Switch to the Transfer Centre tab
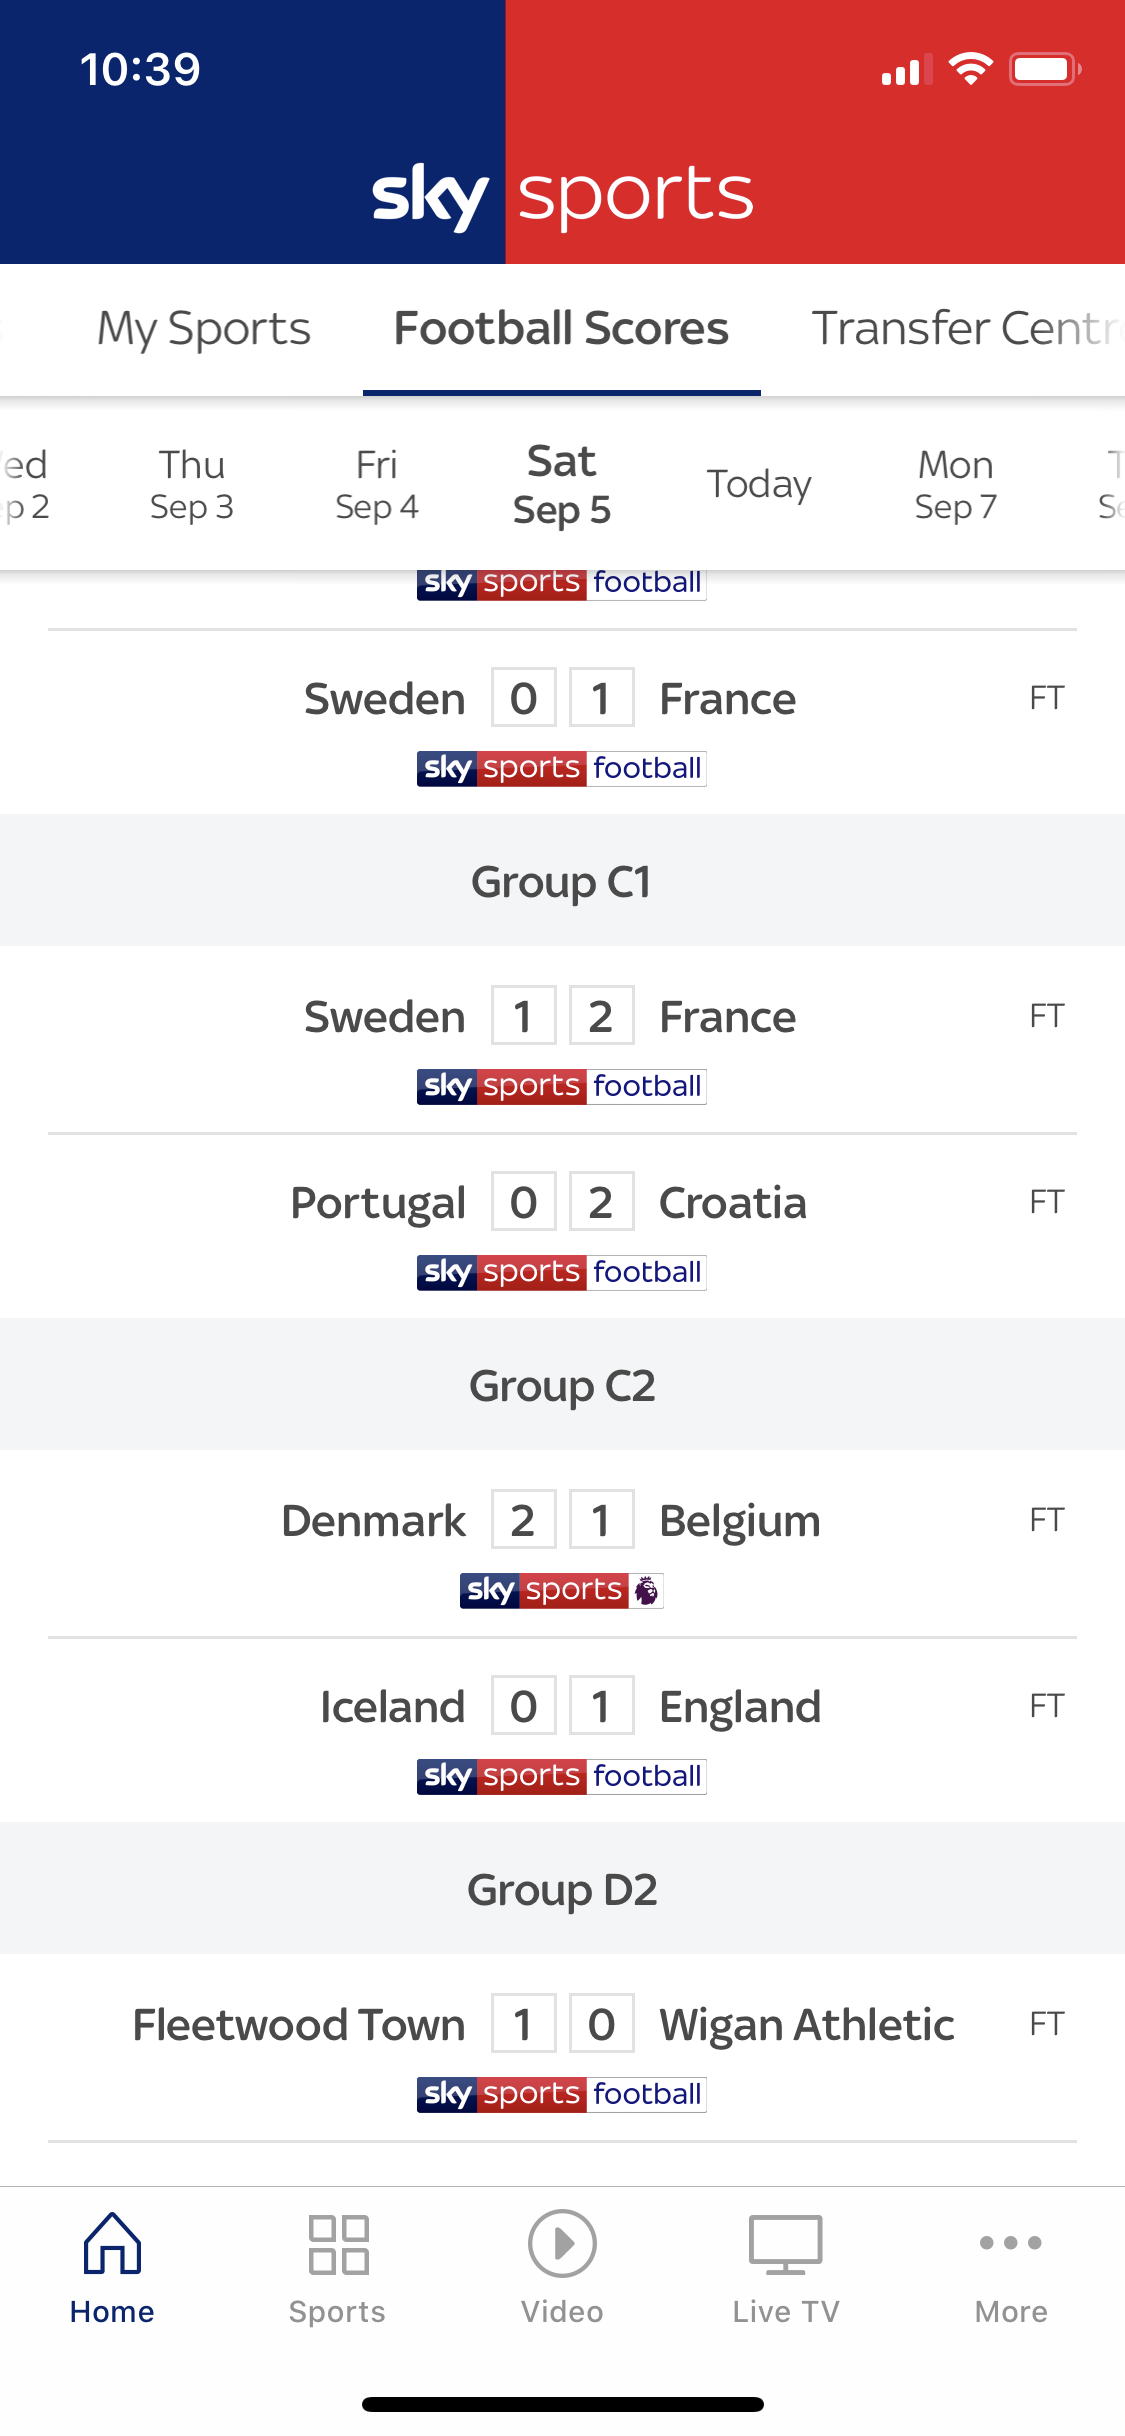The image size is (1125, 2436). coord(965,329)
